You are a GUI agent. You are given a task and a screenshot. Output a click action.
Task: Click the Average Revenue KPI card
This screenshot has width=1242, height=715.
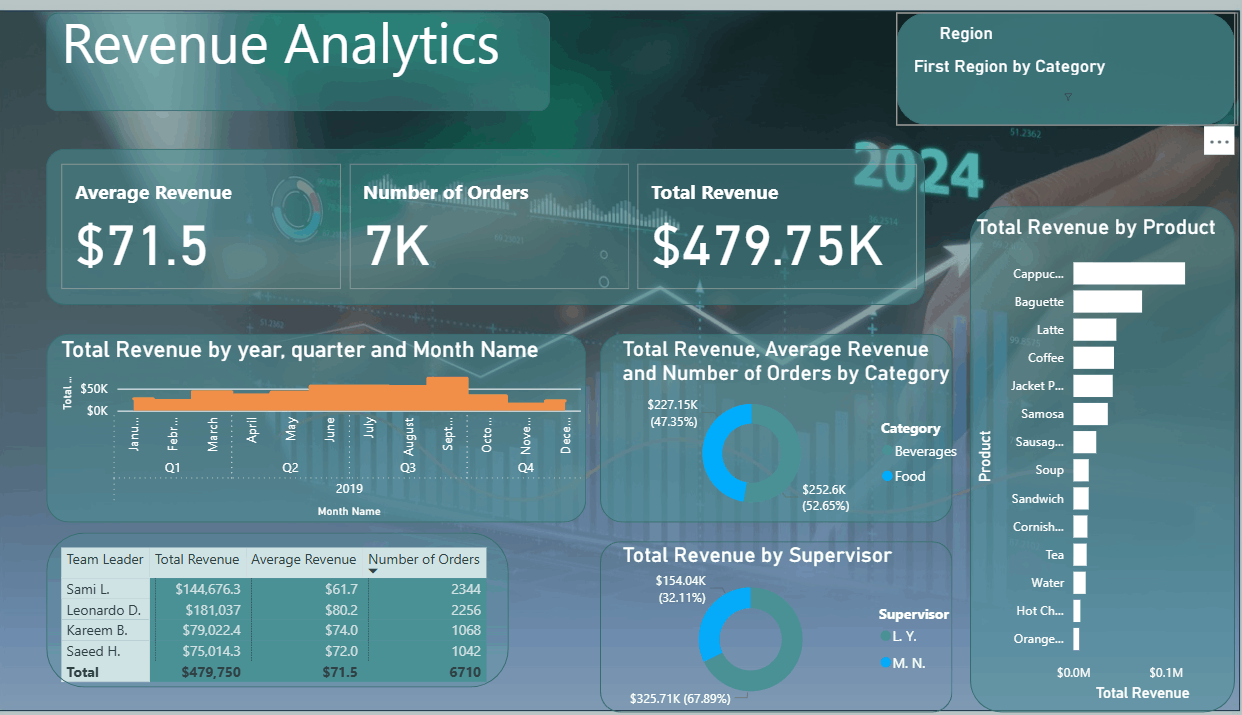[200, 225]
